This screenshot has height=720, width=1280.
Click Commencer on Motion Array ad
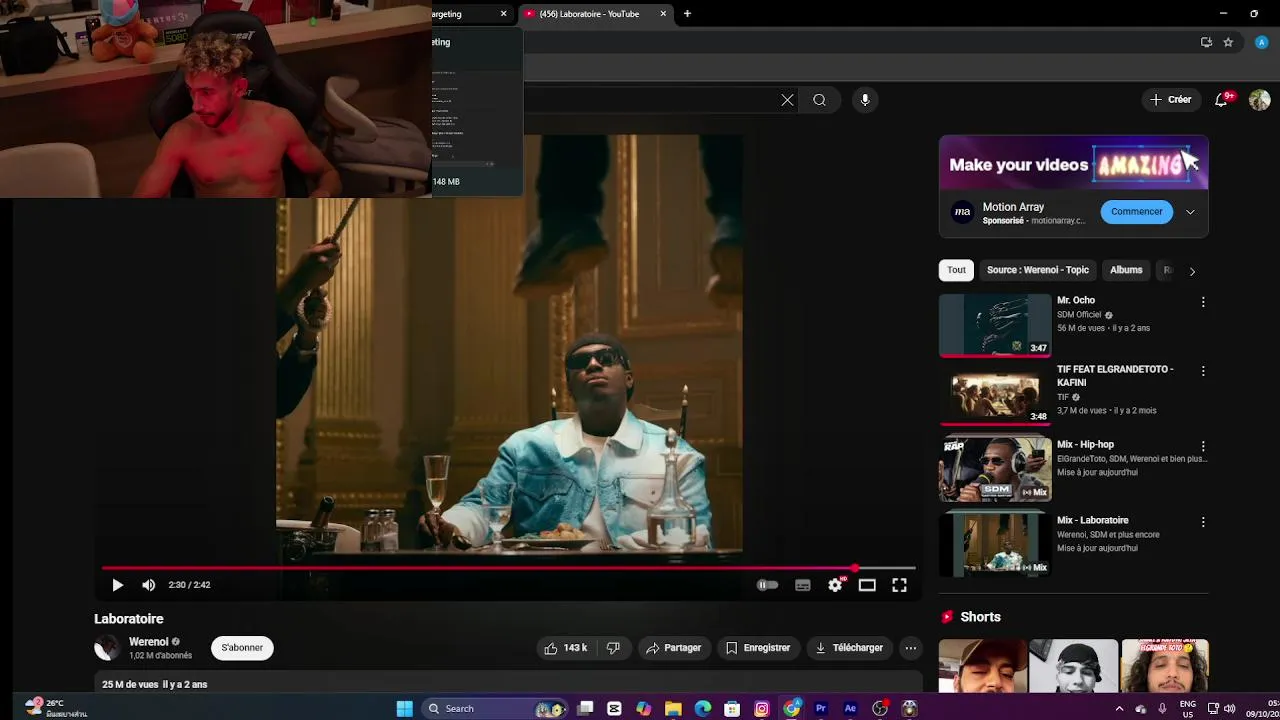pos(1136,212)
